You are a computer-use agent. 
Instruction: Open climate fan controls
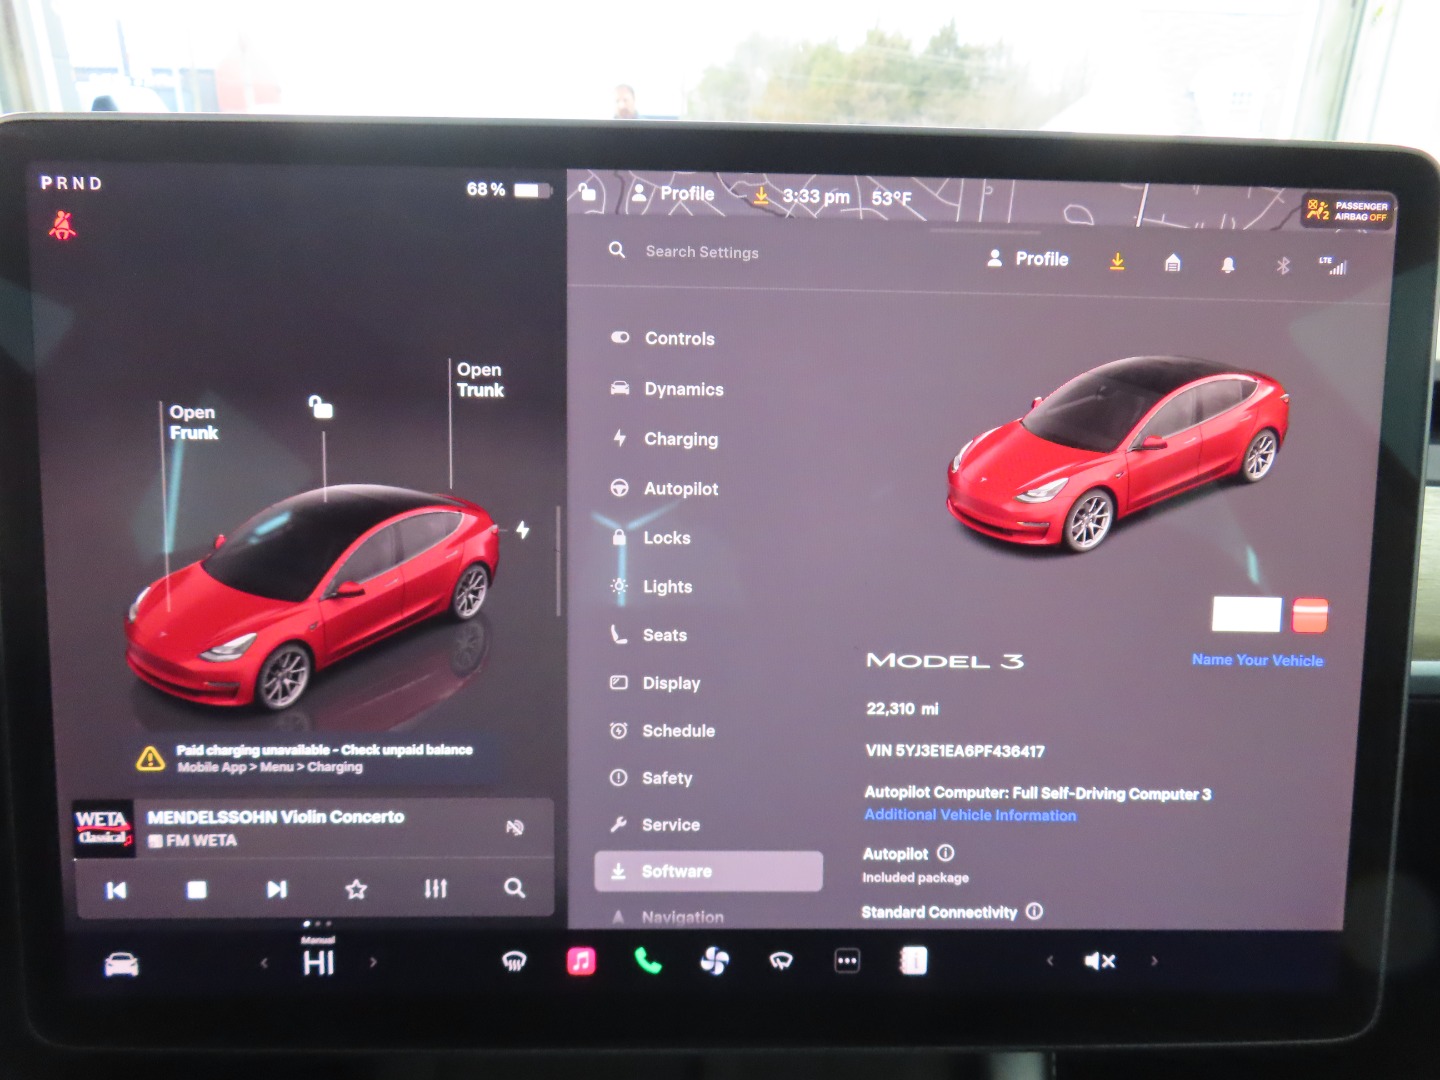(x=714, y=962)
